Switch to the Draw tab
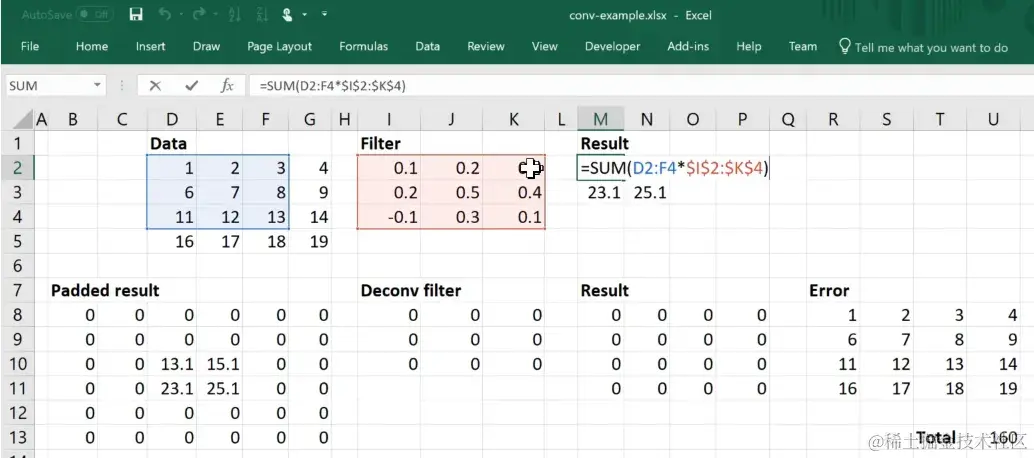The width and height of the screenshot is (1034, 458). coord(206,46)
